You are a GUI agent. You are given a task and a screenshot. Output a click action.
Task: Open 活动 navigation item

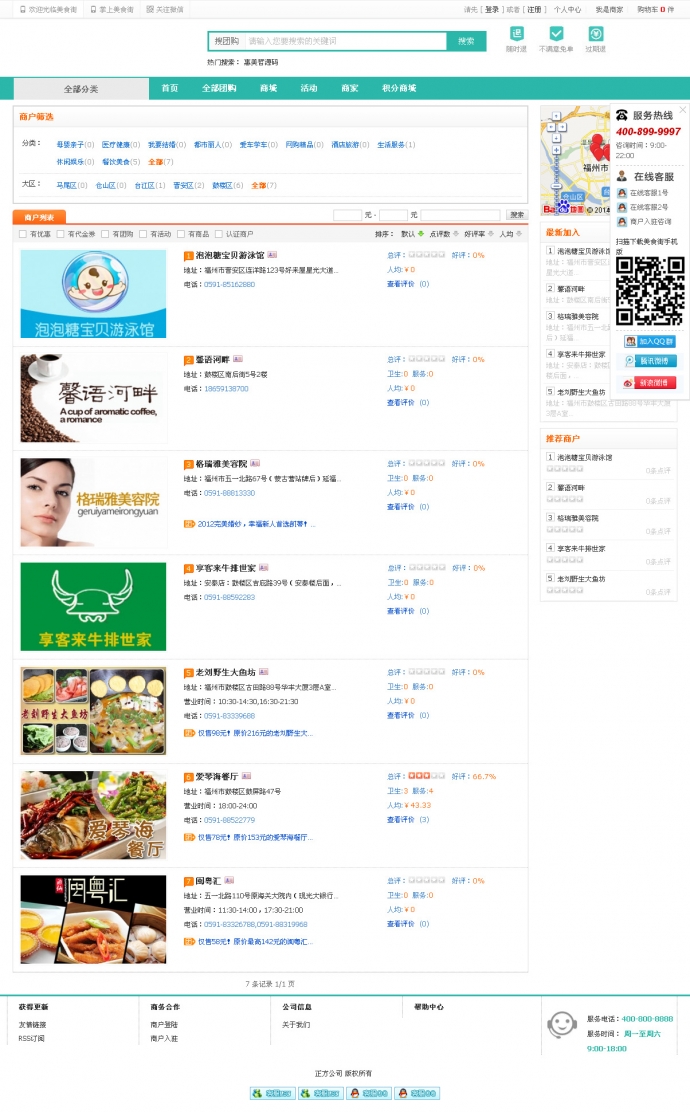click(308, 88)
